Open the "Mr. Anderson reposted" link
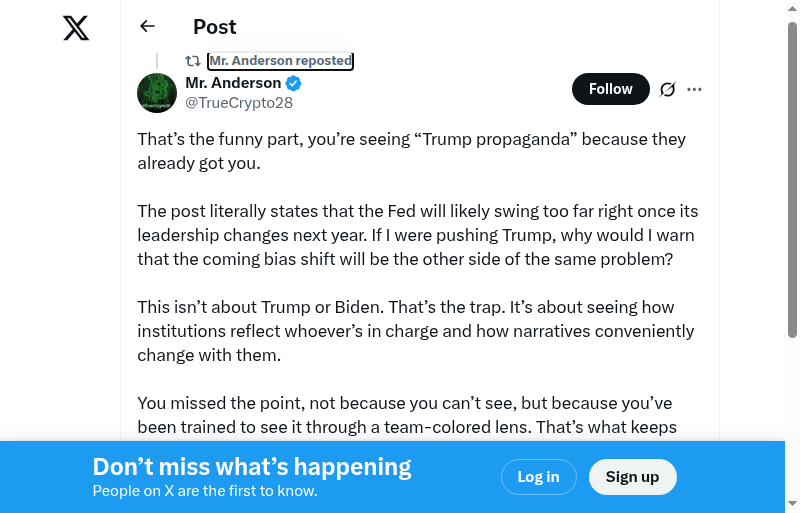Image resolution: width=800 pixels, height=513 pixels. [280, 61]
